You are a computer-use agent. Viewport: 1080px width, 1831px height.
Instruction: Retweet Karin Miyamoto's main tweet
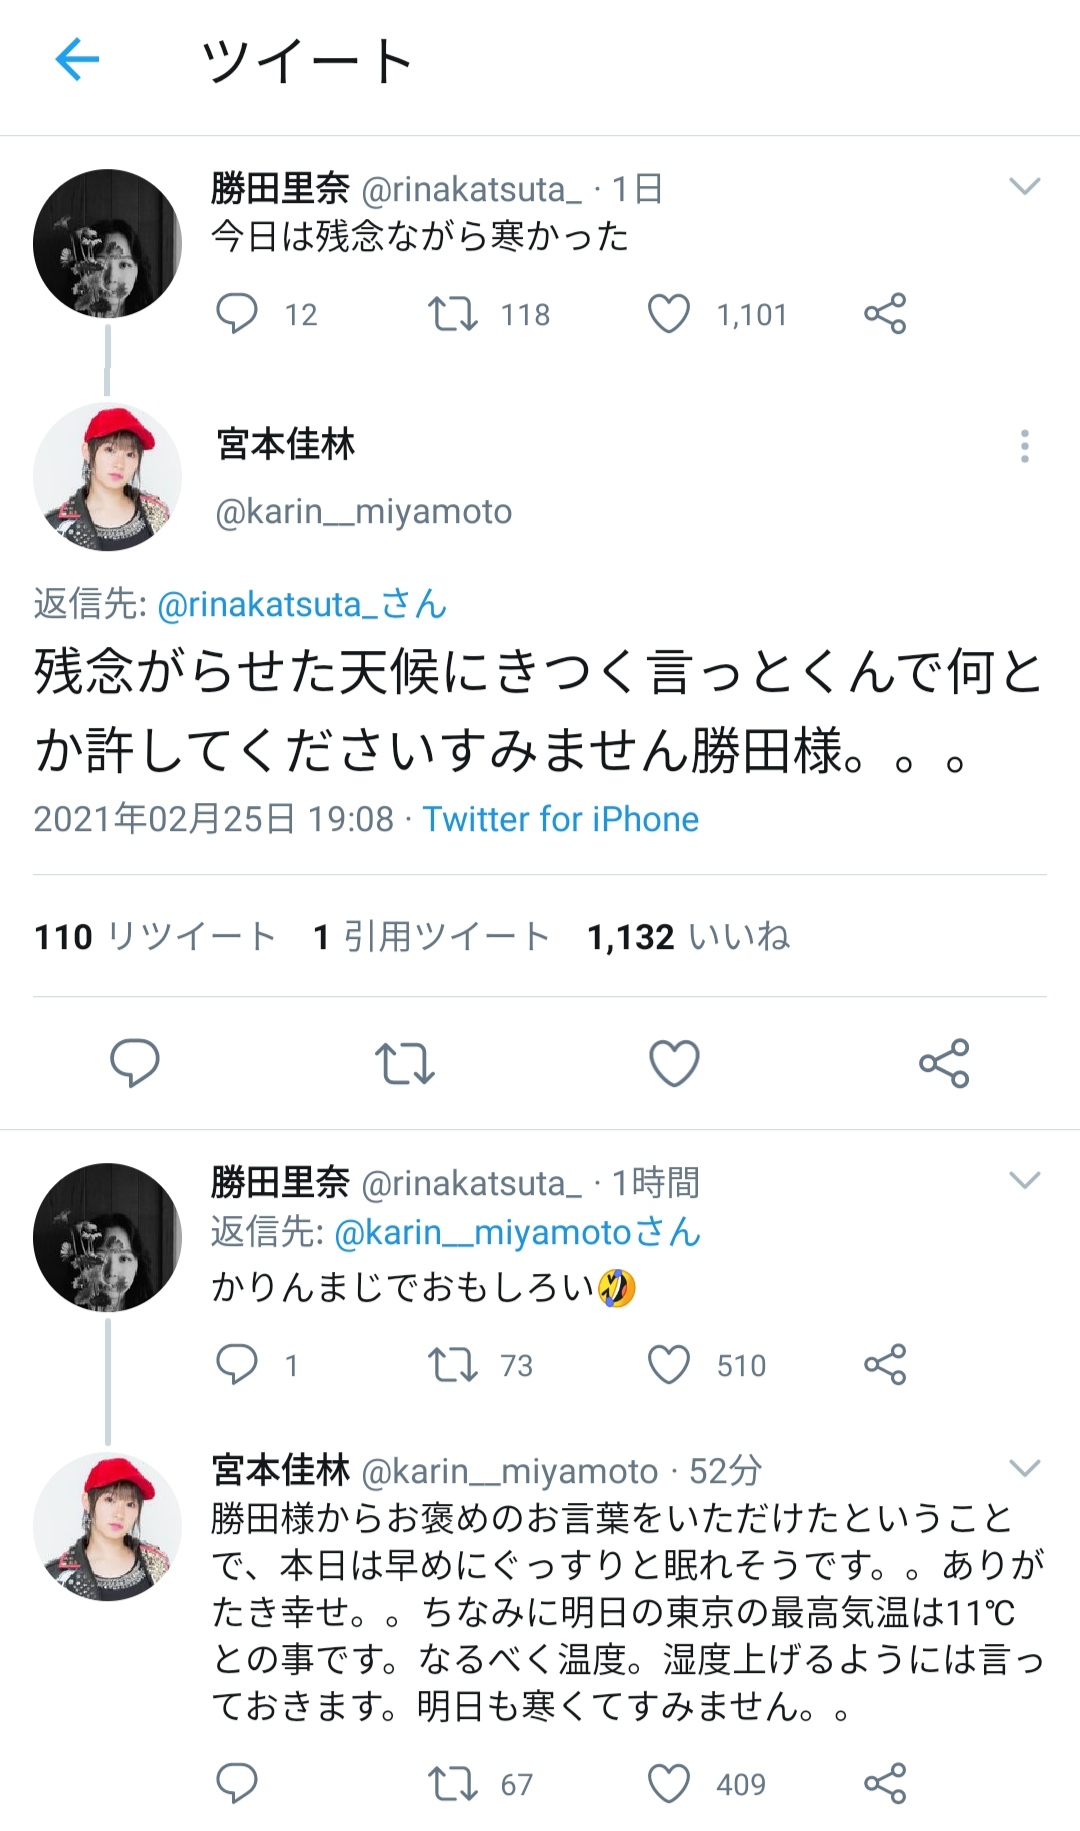[x=404, y=1063]
